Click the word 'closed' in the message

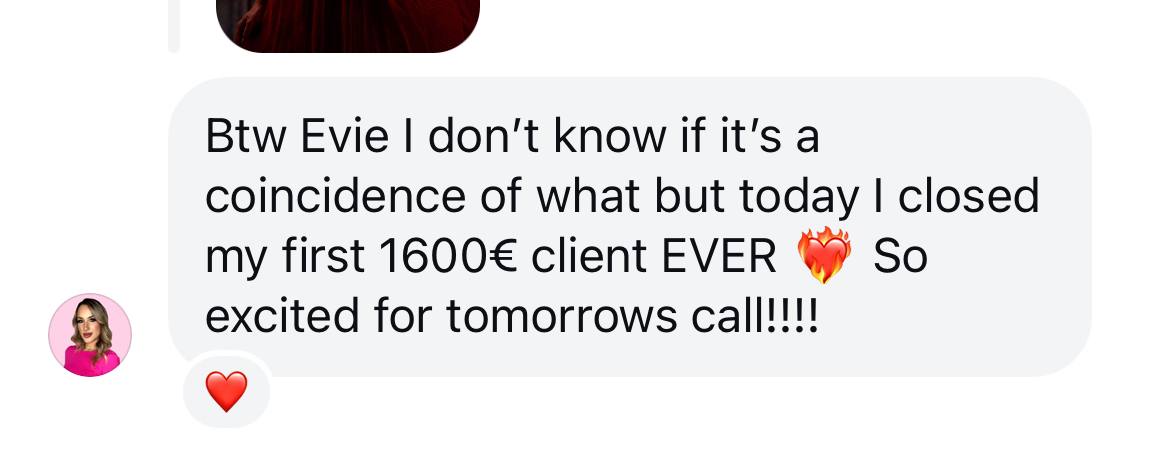pyautogui.click(x=968, y=197)
